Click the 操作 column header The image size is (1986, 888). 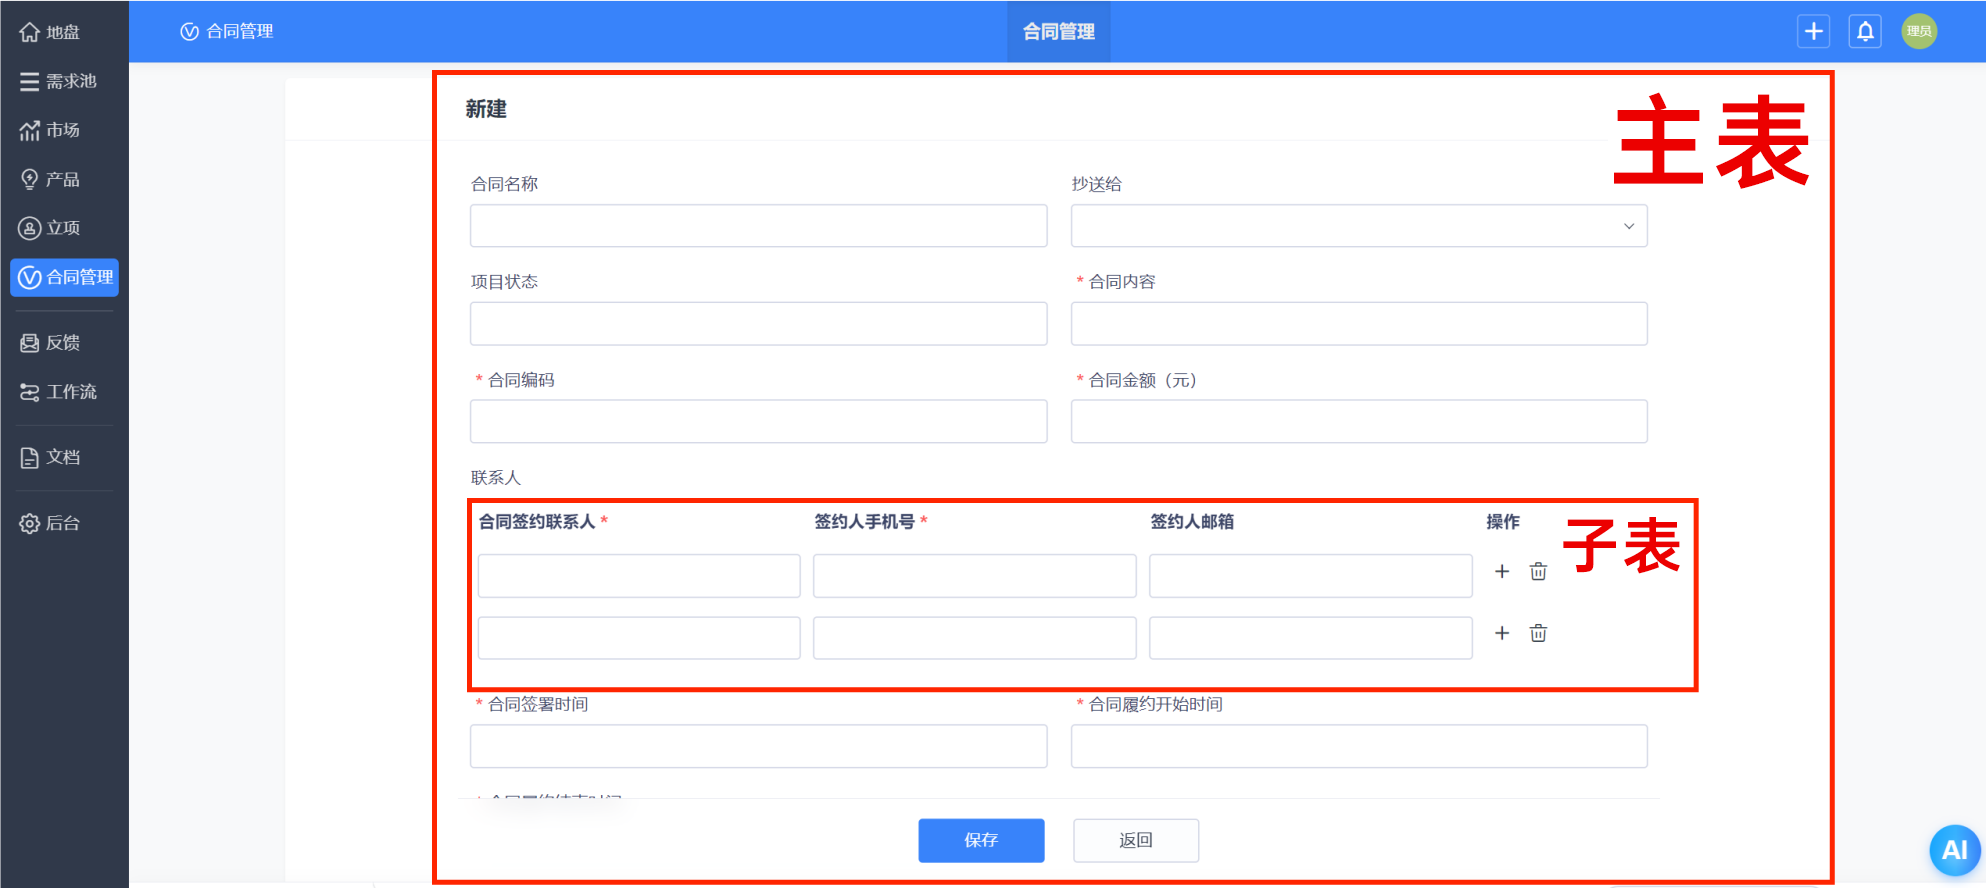click(1503, 522)
